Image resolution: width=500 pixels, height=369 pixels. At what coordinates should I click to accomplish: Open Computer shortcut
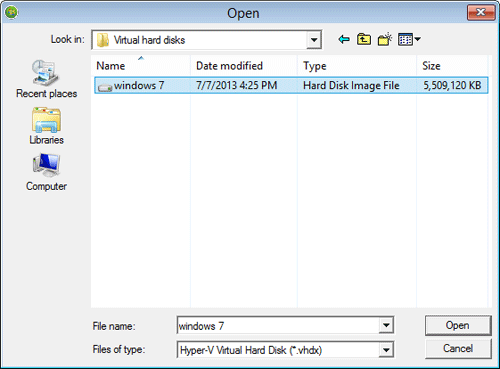coord(46,172)
